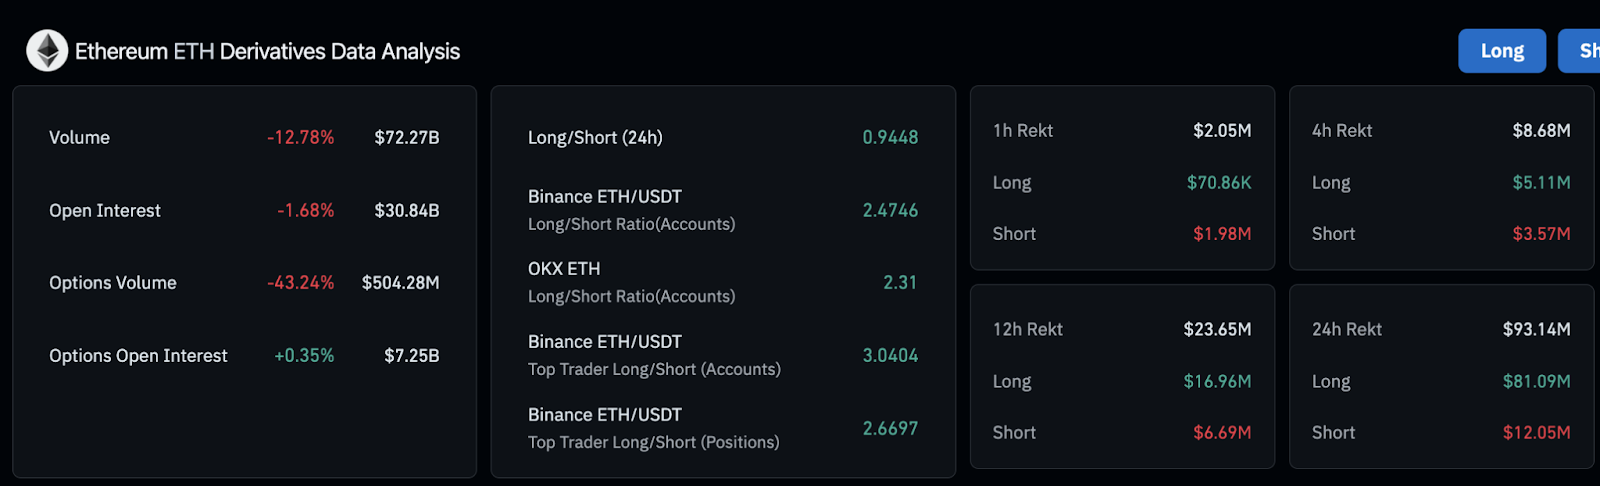The width and height of the screenshot is (1600, 486).
Task: Select the 1h Rekt Short value $1.98M
Action: 1222,234
